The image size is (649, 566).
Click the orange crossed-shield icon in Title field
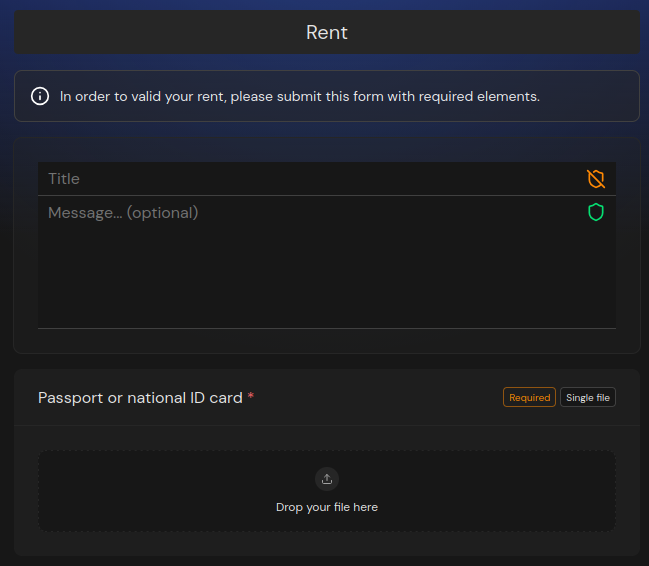(x=596, y=179)
